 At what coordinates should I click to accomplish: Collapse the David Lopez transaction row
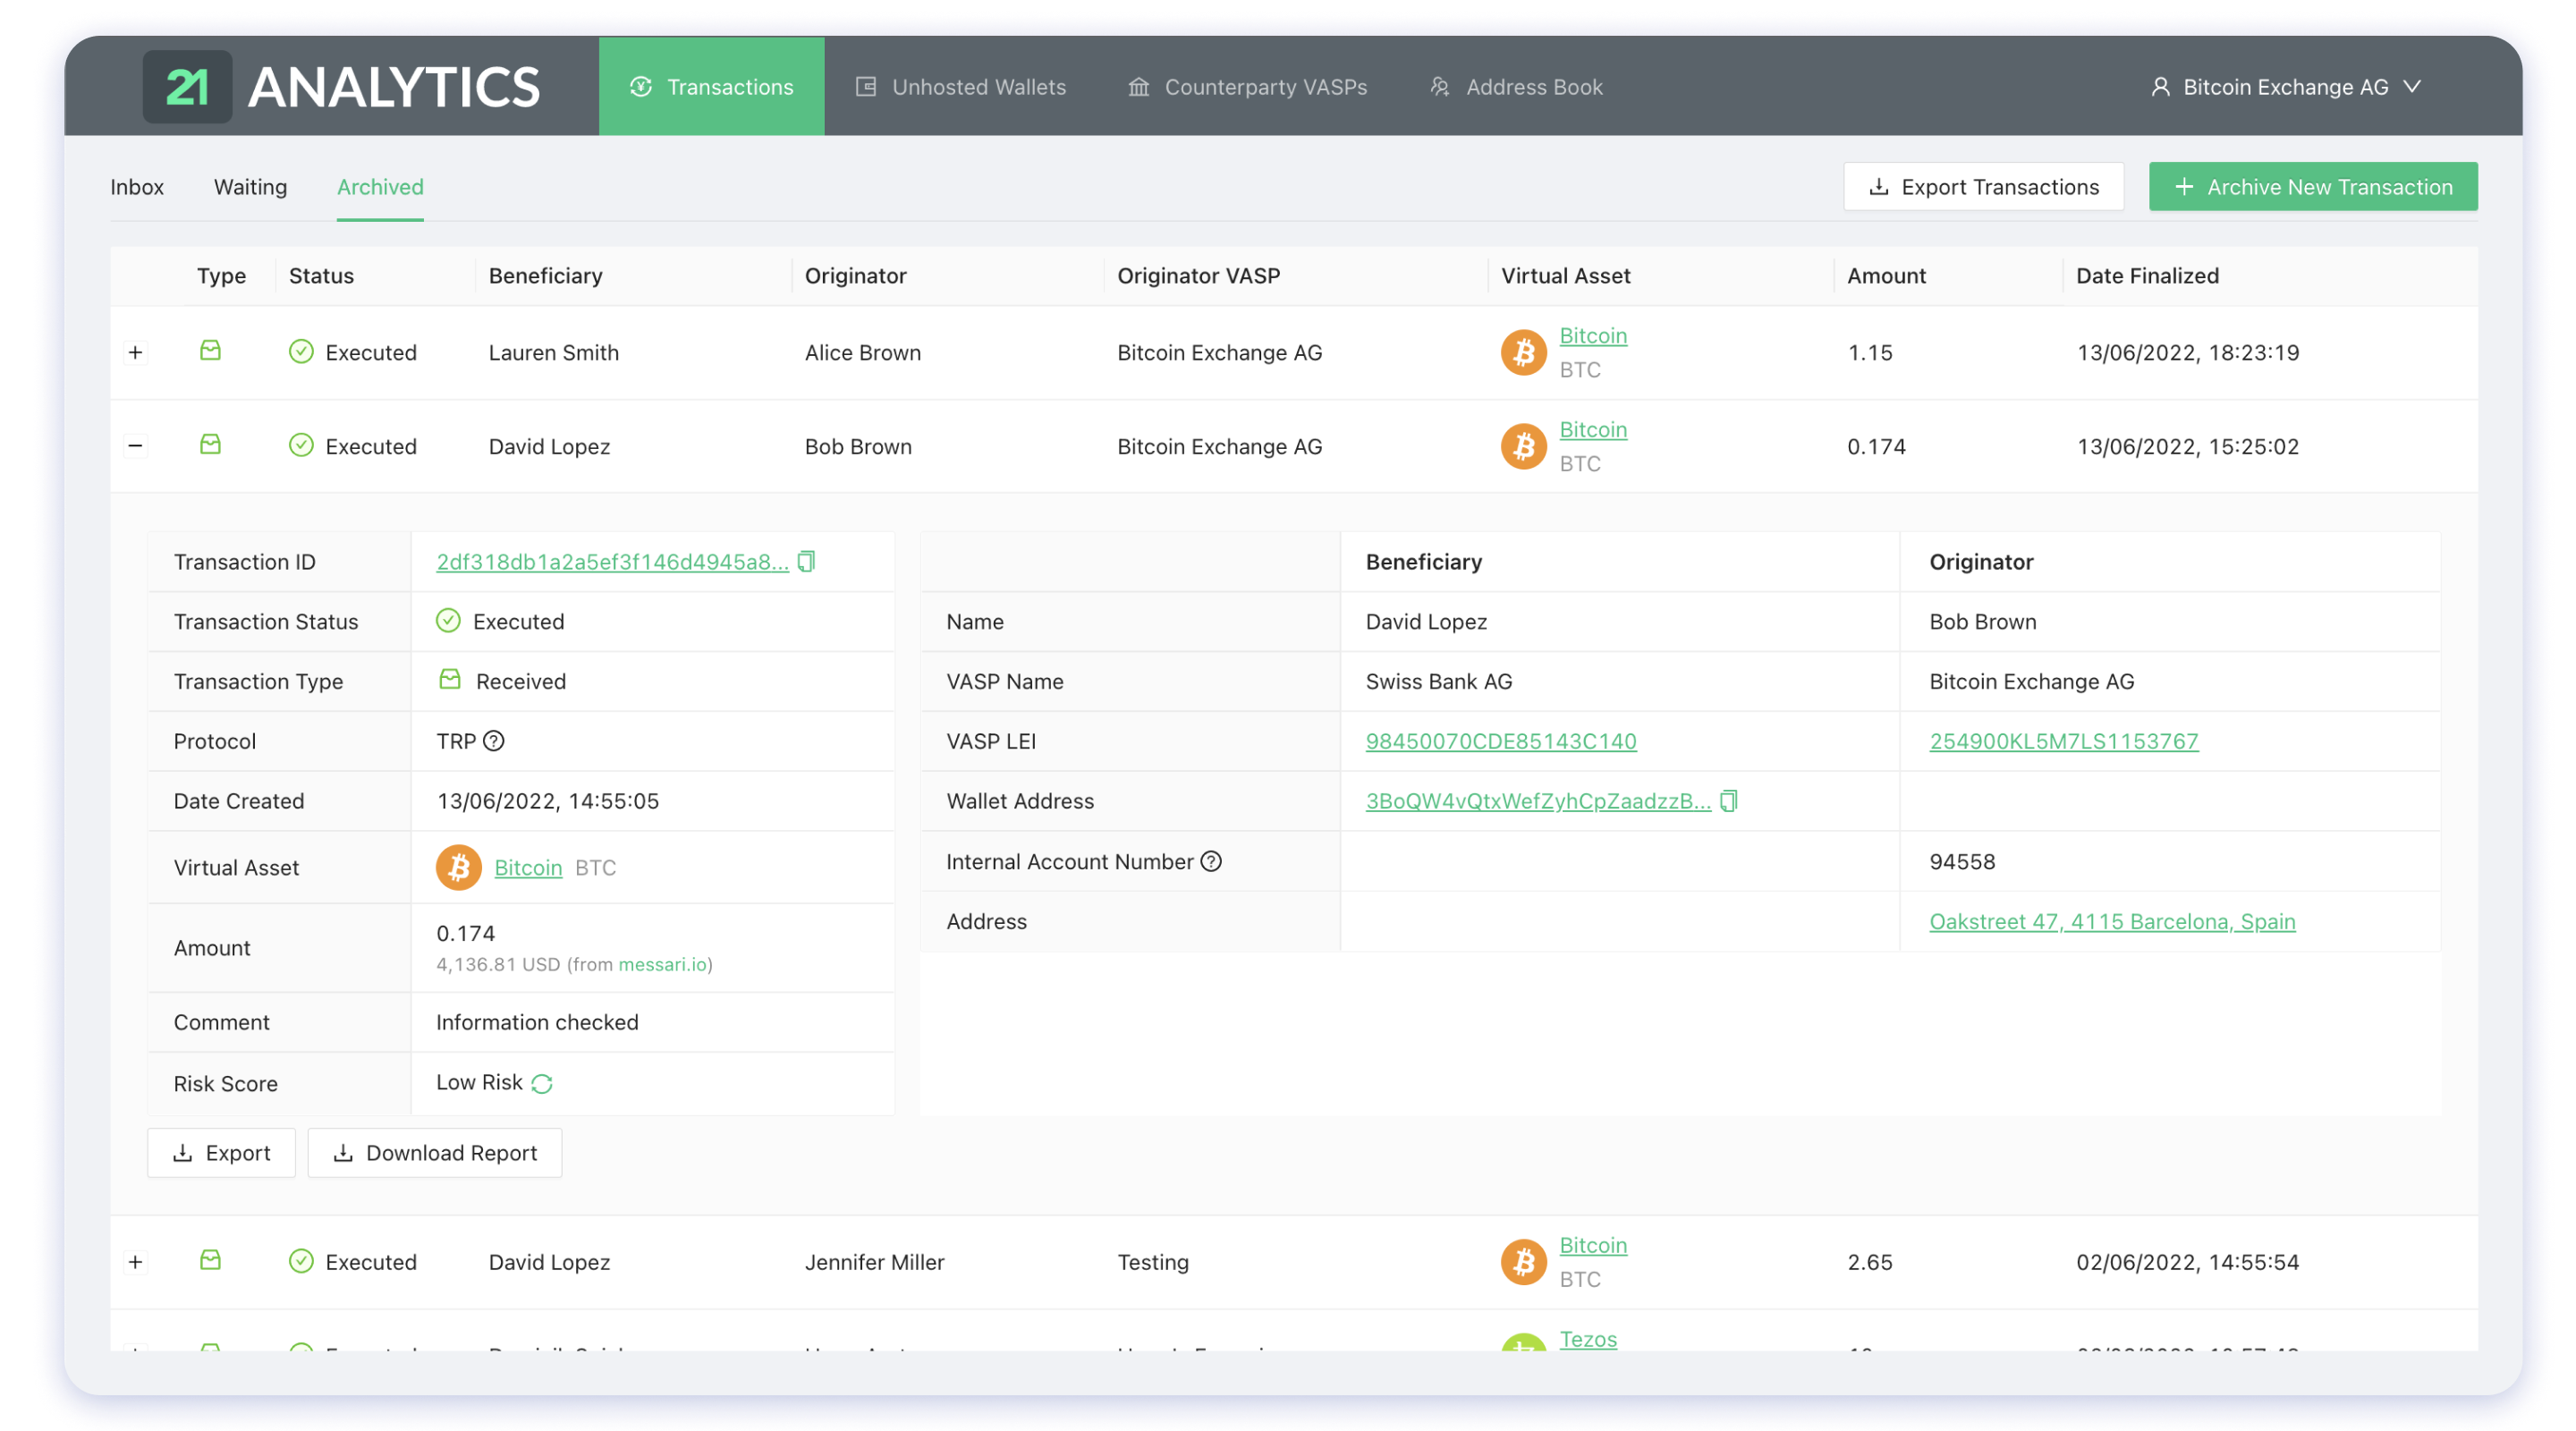[136, 446]
